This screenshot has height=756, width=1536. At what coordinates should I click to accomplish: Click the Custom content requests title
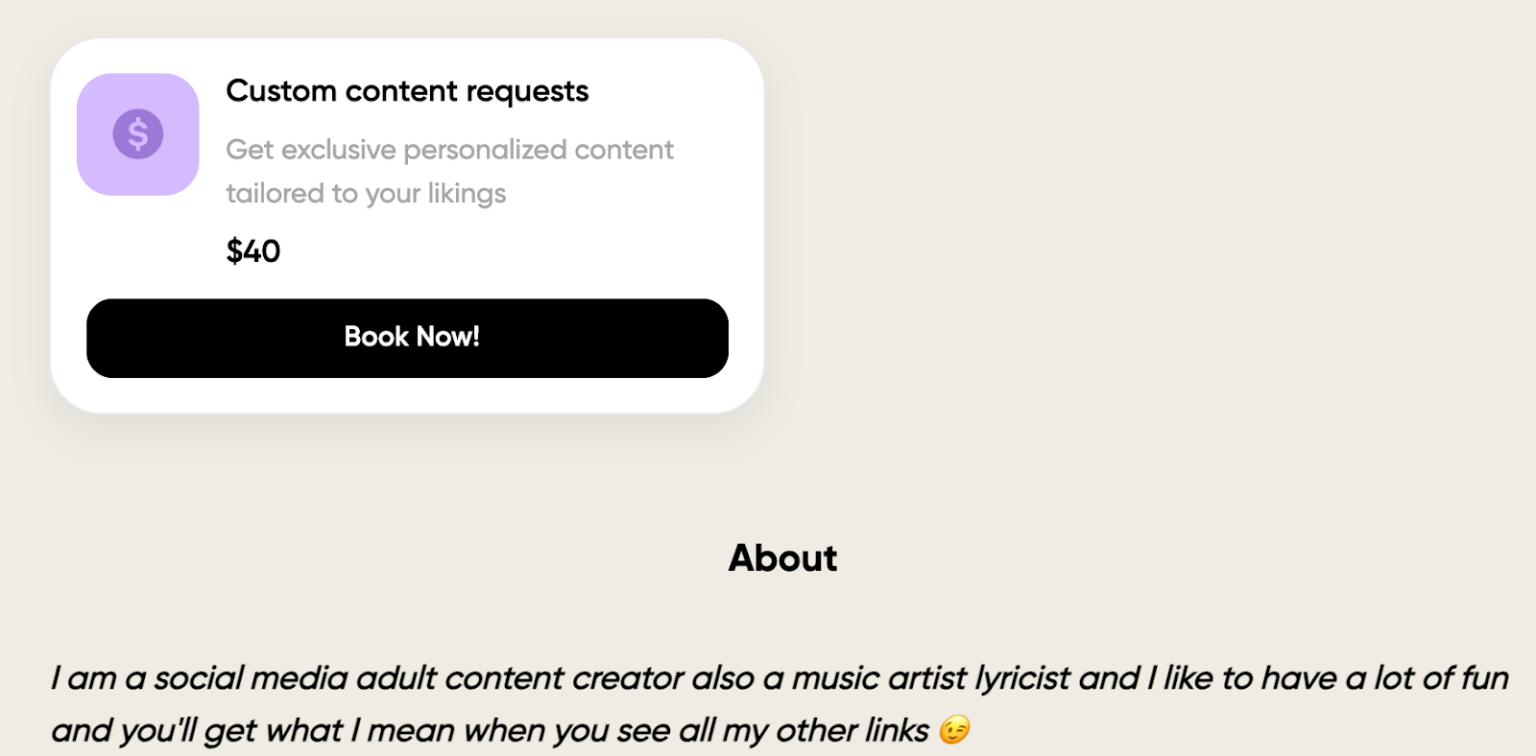(407, 91)
